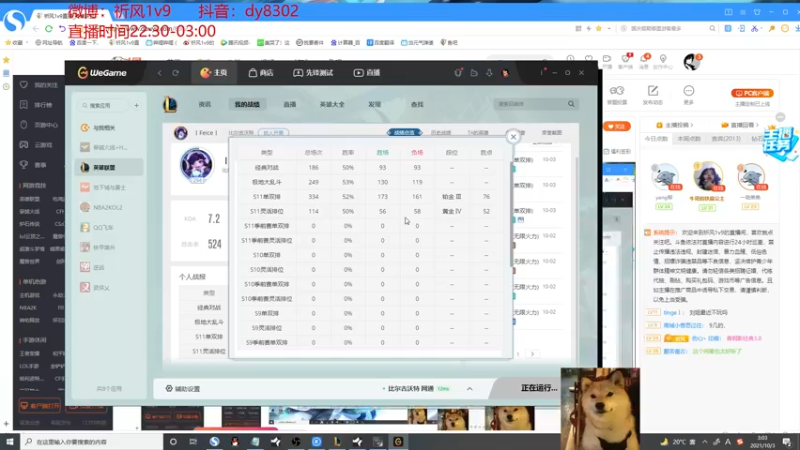Click the stats popup vertical scrollbar

pyautogui.click(x=511, y=213)
